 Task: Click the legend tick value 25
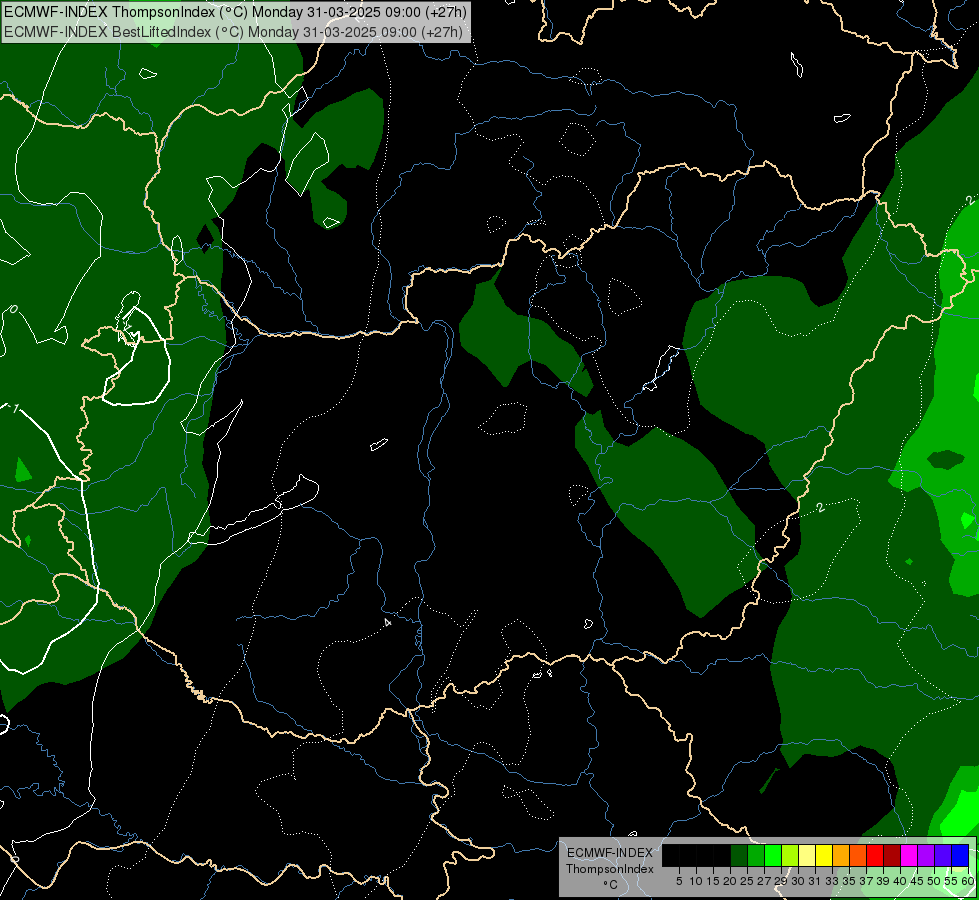[x=747, y=881]
